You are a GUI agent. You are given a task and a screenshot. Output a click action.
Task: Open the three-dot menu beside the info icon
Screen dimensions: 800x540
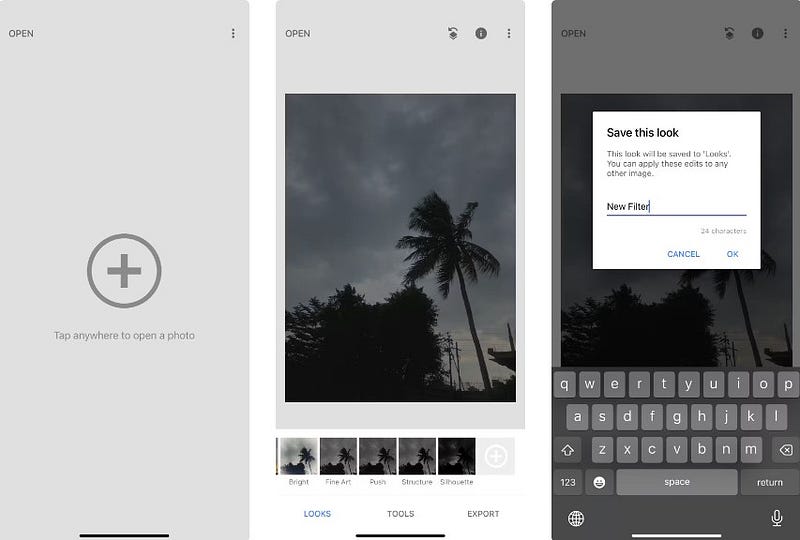[x=509, y=33]
